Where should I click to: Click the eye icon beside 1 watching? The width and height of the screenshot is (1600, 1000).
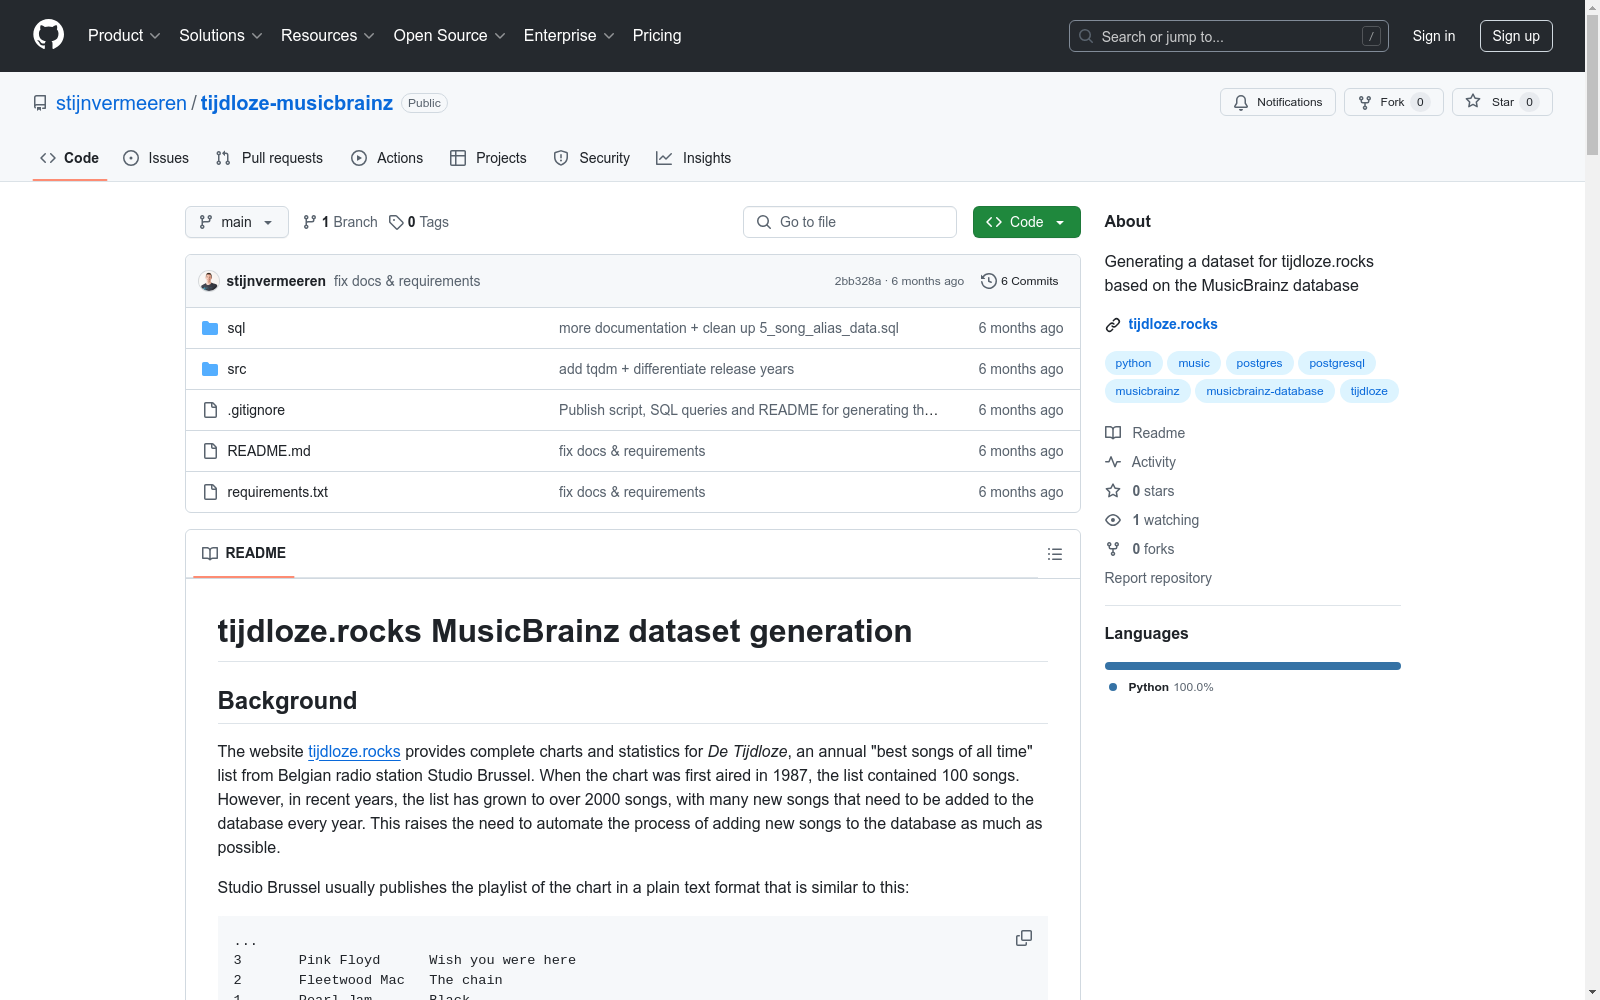coord(1113,520)
